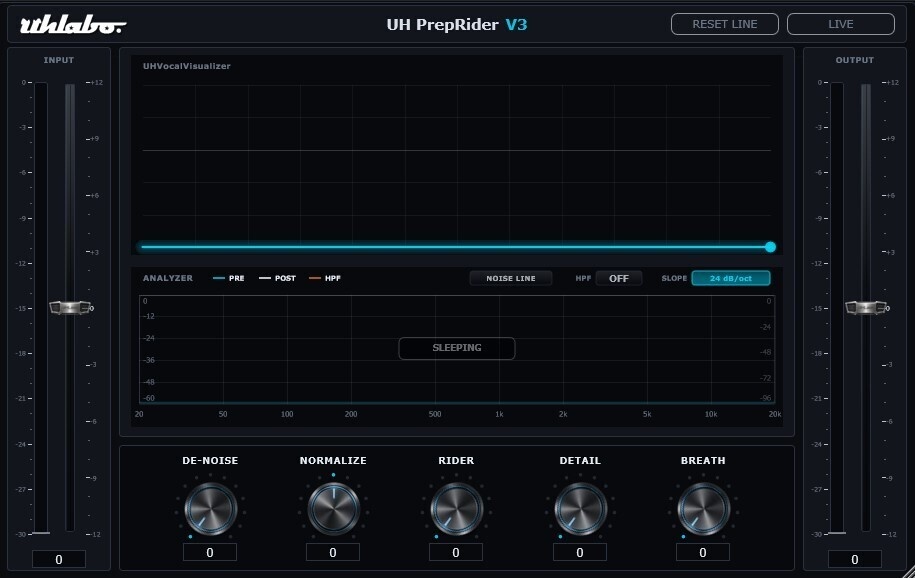Click the UH PrepRider V3 title
The height and width of the screenshot is (578, 915).
pos(457,25)
